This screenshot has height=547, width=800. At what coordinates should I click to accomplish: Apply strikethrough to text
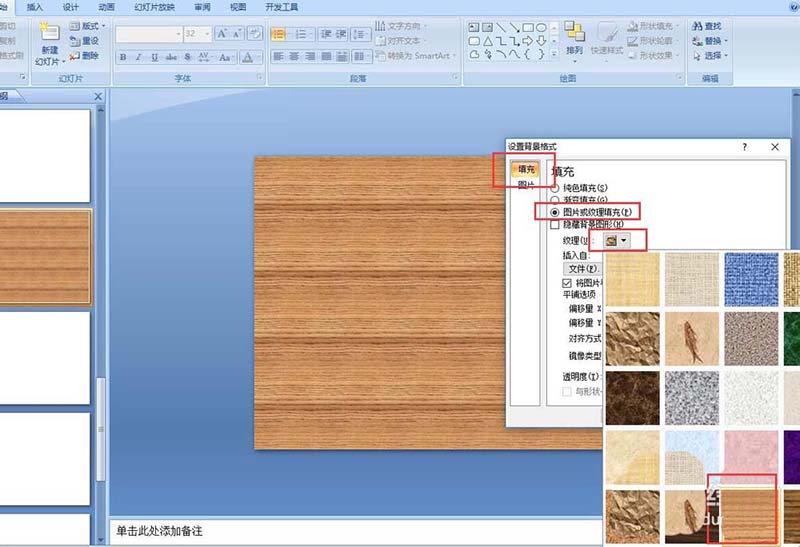(171, 57)
